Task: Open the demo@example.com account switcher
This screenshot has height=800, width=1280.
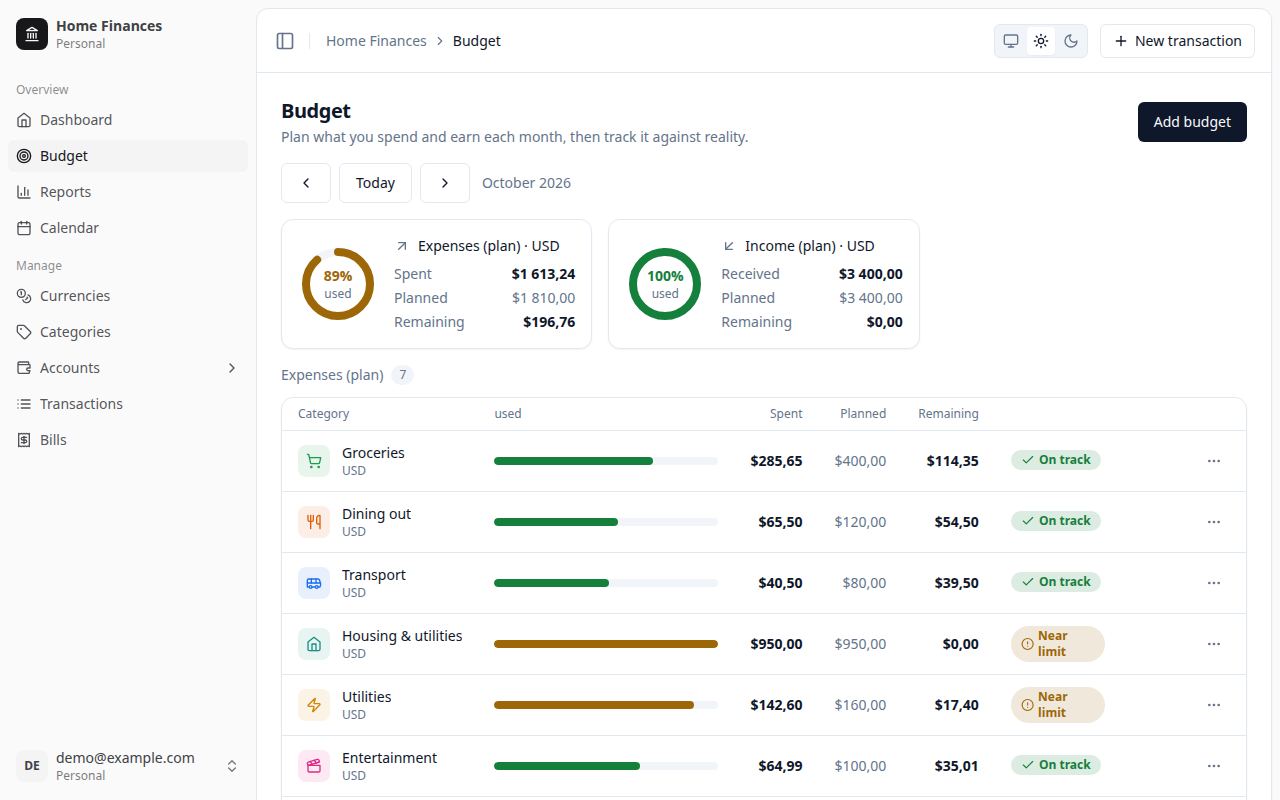Action: tap(128, 766)
